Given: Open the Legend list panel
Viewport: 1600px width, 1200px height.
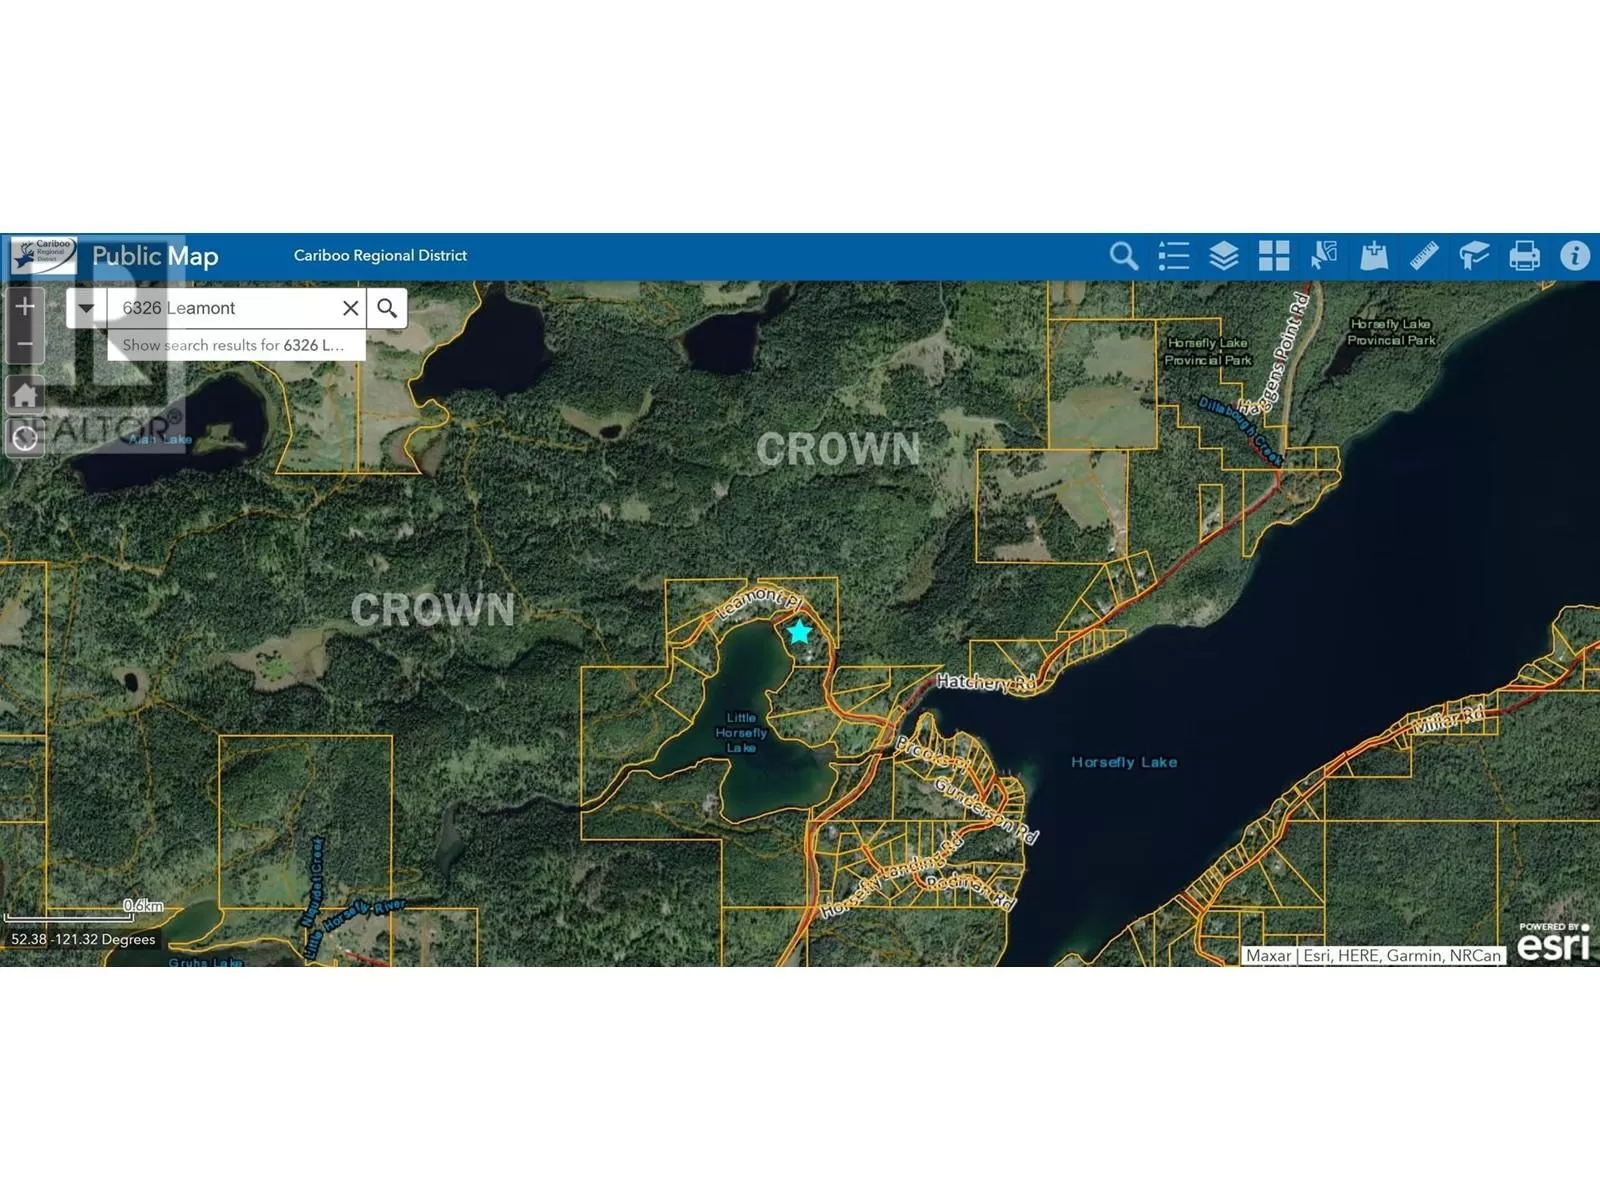Looking at the screenshot, I should tap(1173, 256).
